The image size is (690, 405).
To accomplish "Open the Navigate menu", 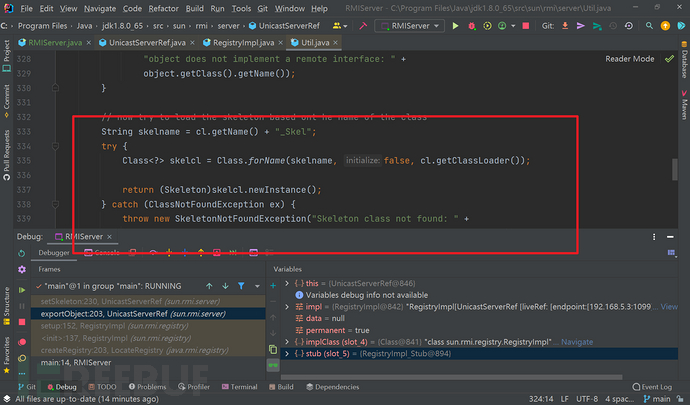I will click(100, 8).
